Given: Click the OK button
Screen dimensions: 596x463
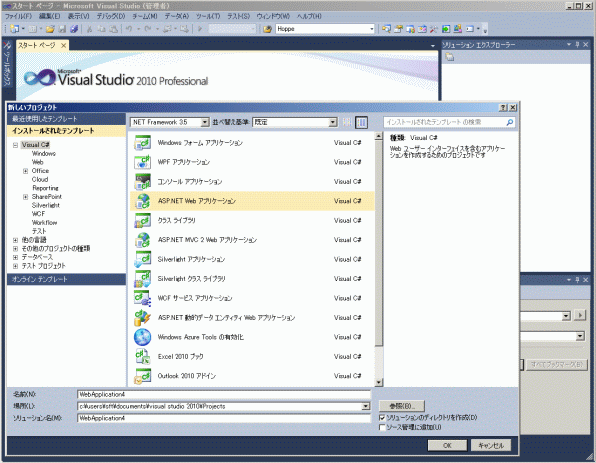Looking at the screenshot, I should (x=447, y=445).
